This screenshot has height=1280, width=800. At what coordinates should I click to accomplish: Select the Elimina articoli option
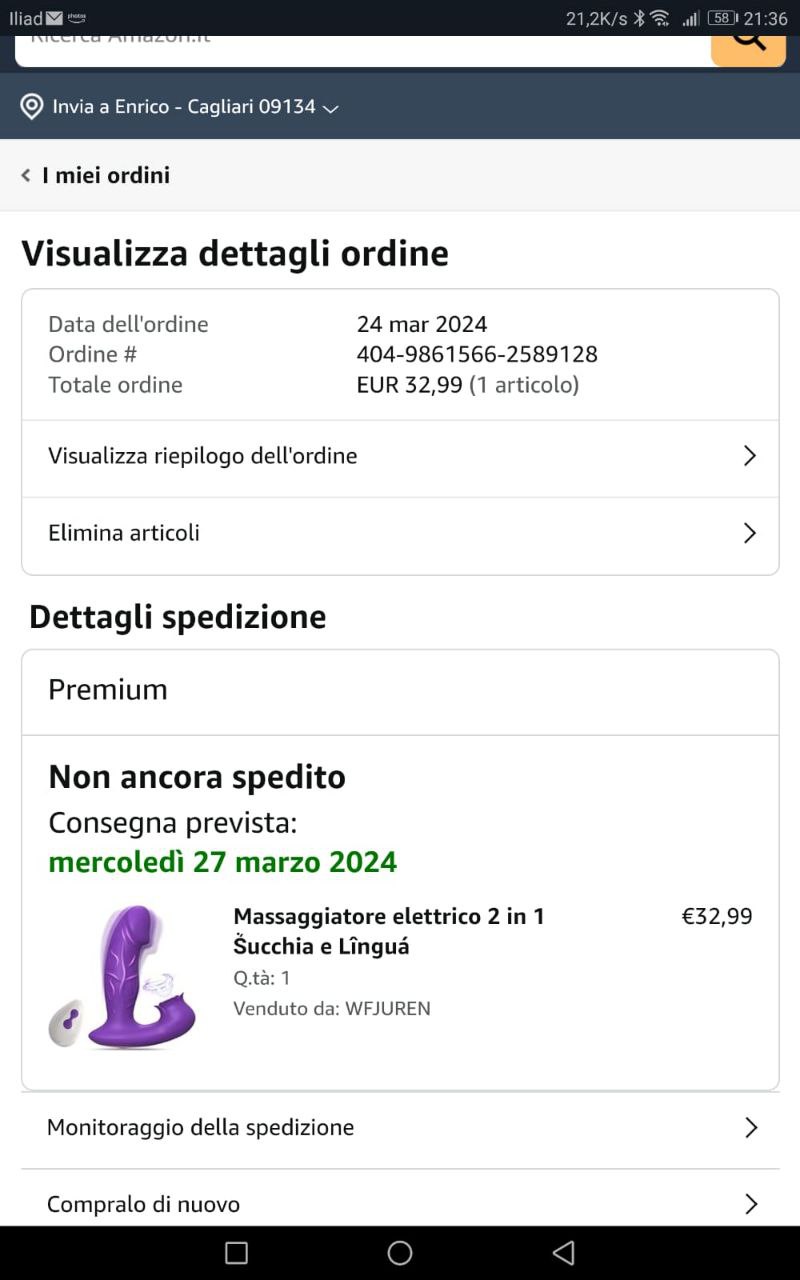pyautogui.click(x=124, y=533)
